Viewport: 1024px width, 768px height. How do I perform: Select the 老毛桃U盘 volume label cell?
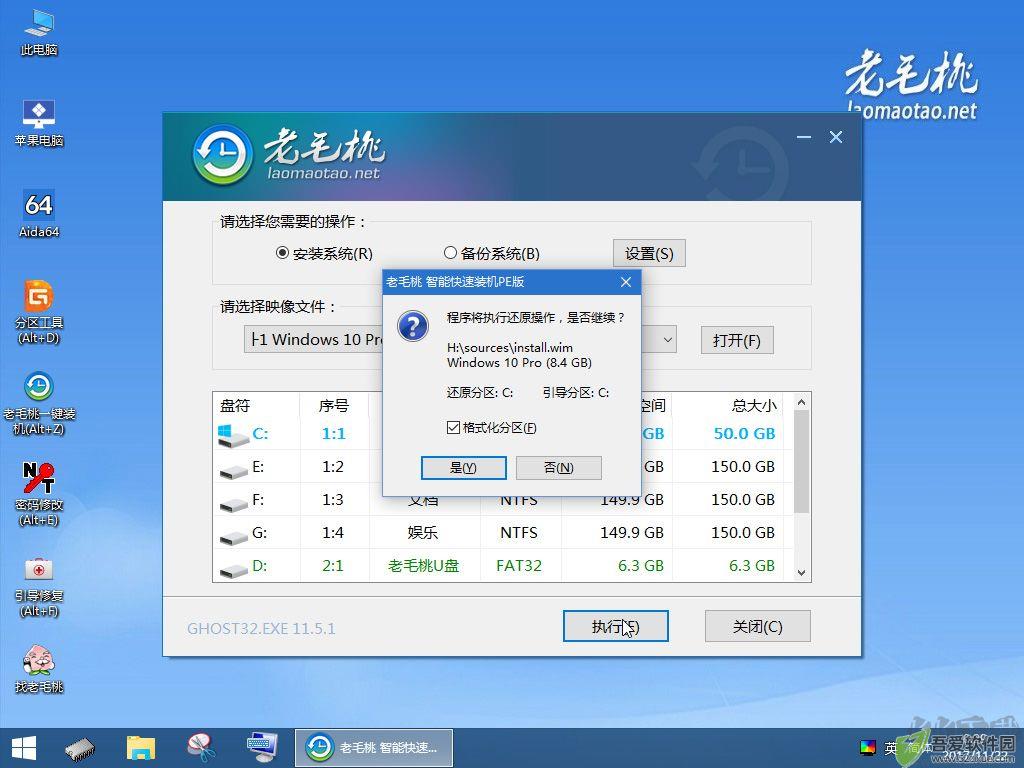point(424,566)
